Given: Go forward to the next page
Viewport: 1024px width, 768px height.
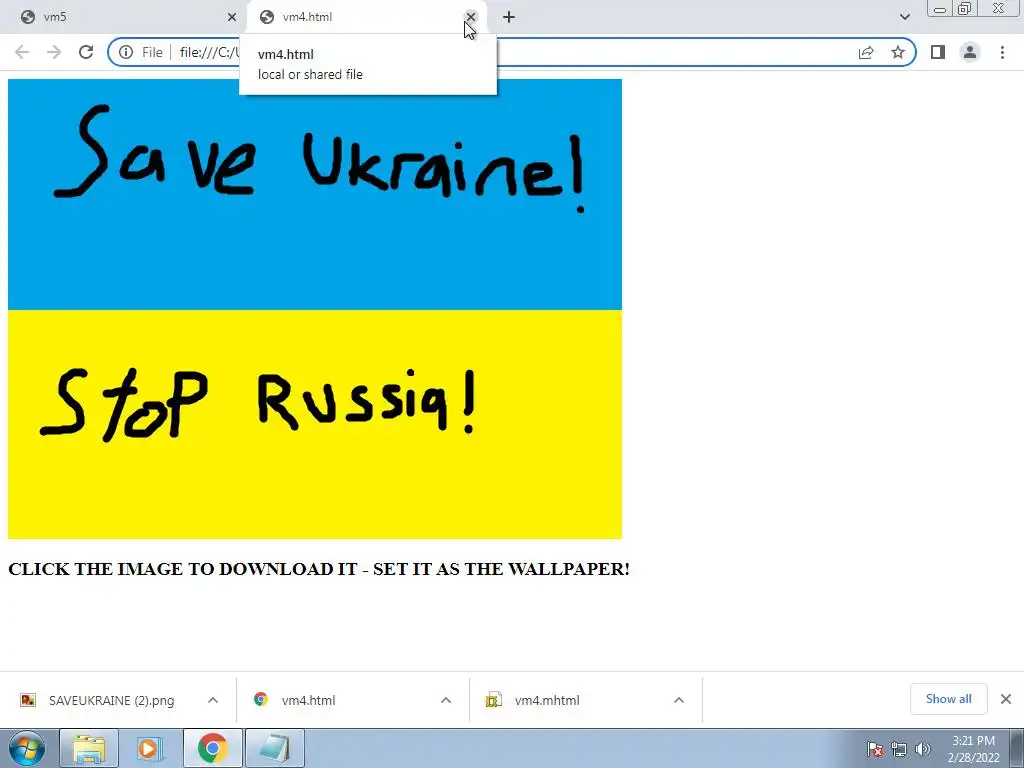Looking at the screenshot, I should coord(54,52).
